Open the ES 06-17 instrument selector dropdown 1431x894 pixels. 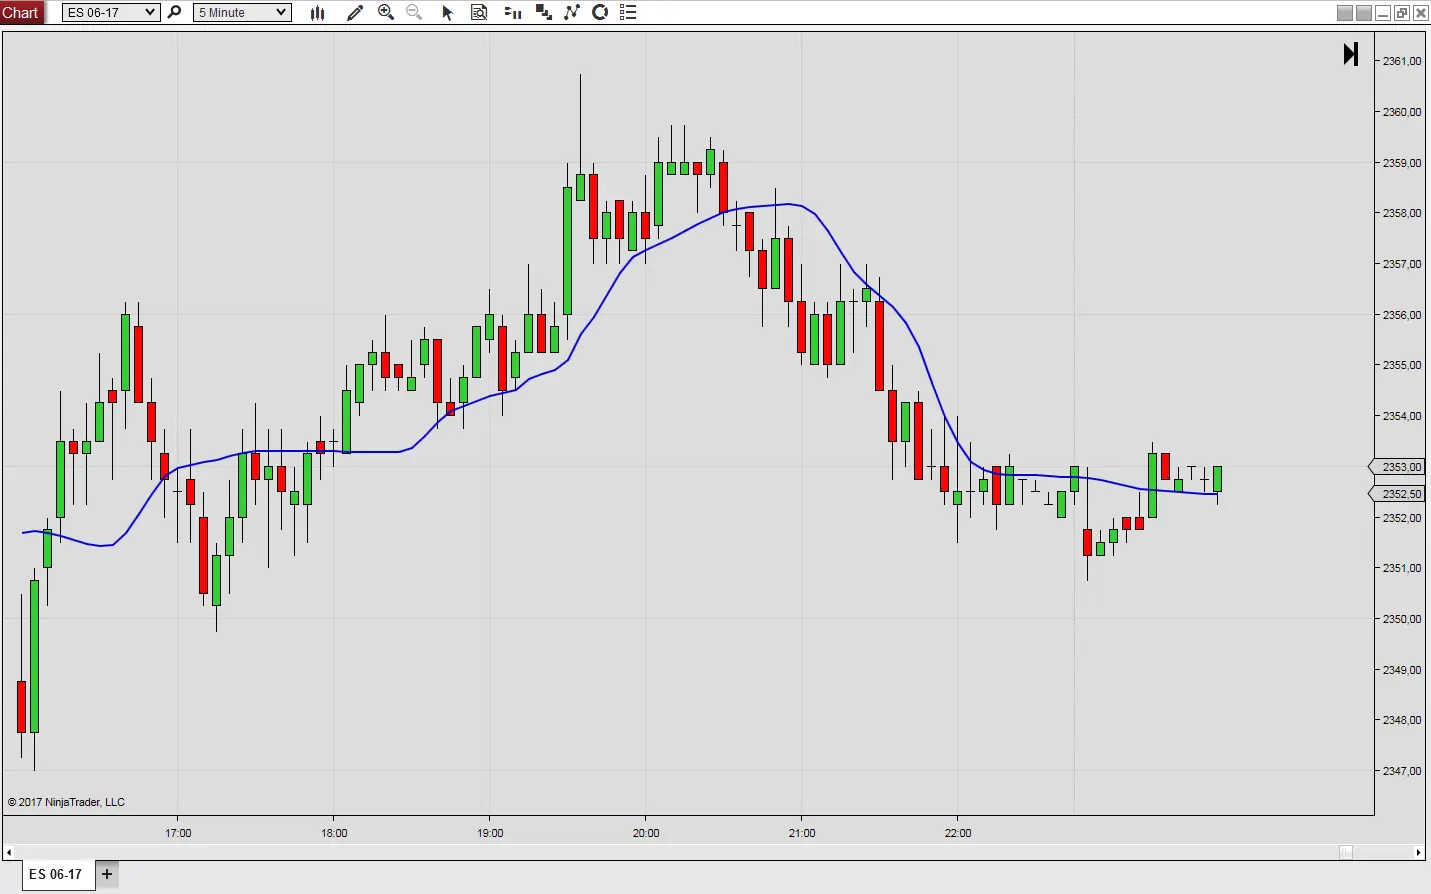pyautogui.click(x=111, y=12)
